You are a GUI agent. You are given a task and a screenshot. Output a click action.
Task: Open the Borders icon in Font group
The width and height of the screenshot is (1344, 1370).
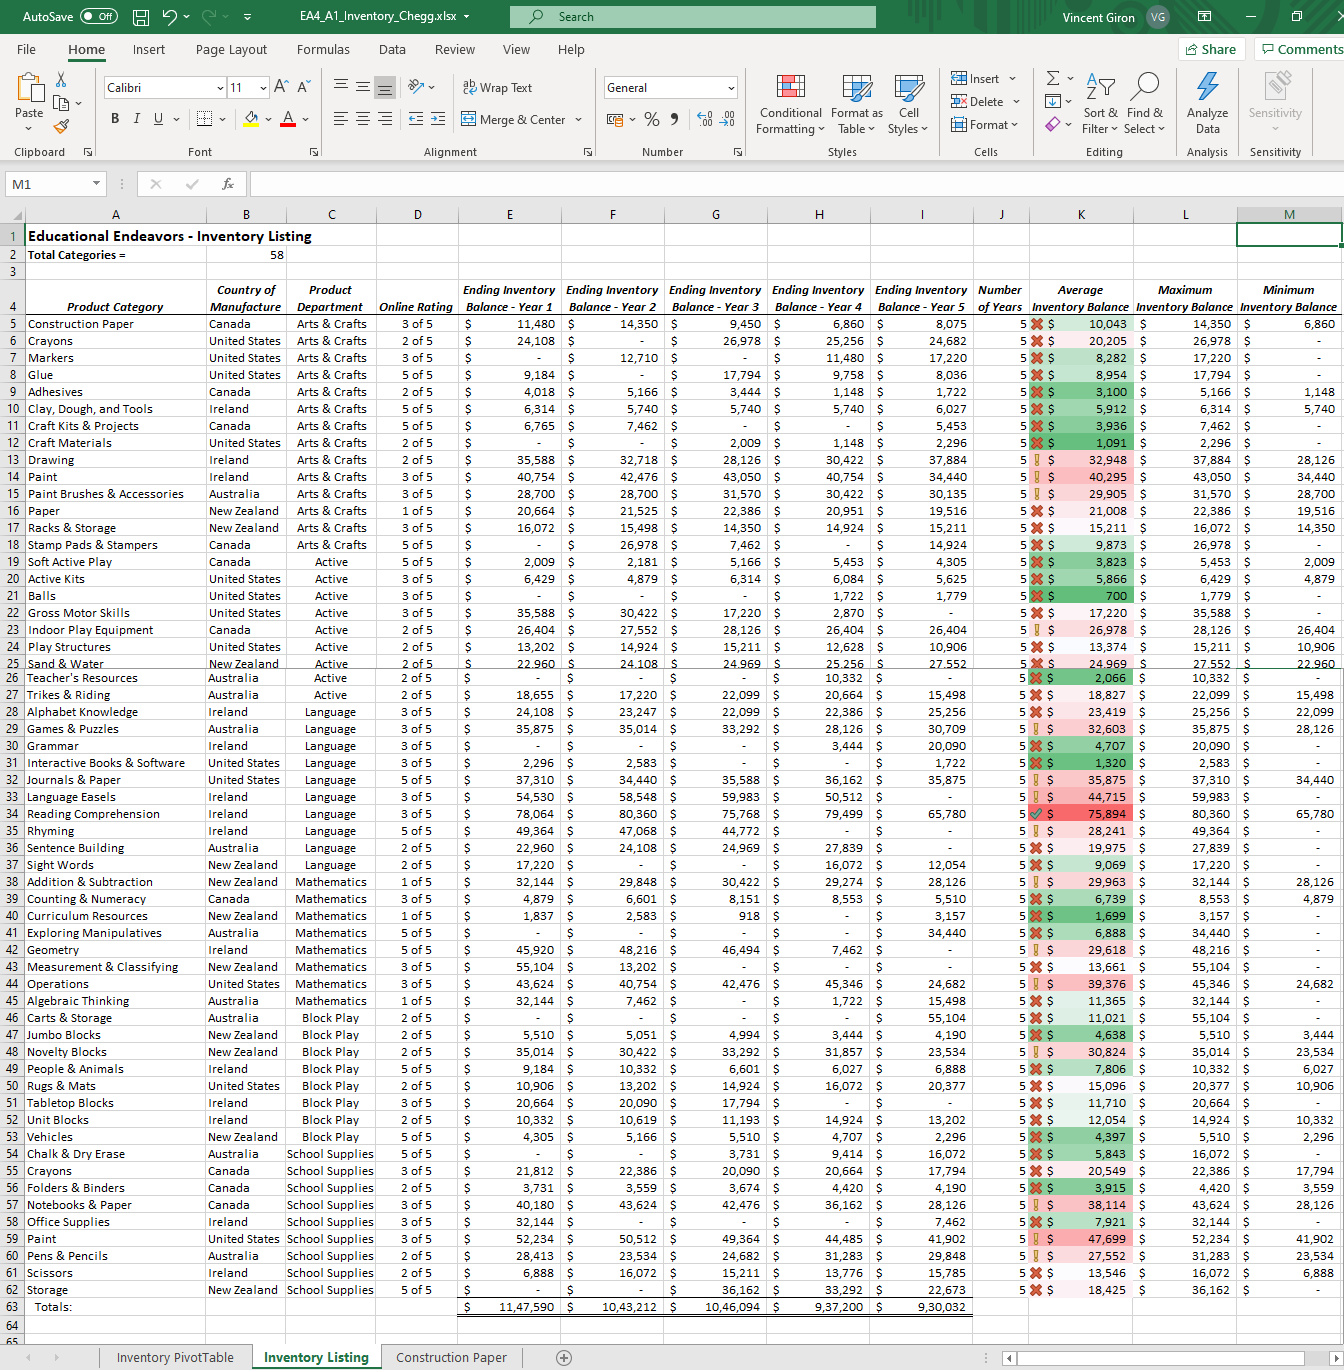tap(204, 119)
